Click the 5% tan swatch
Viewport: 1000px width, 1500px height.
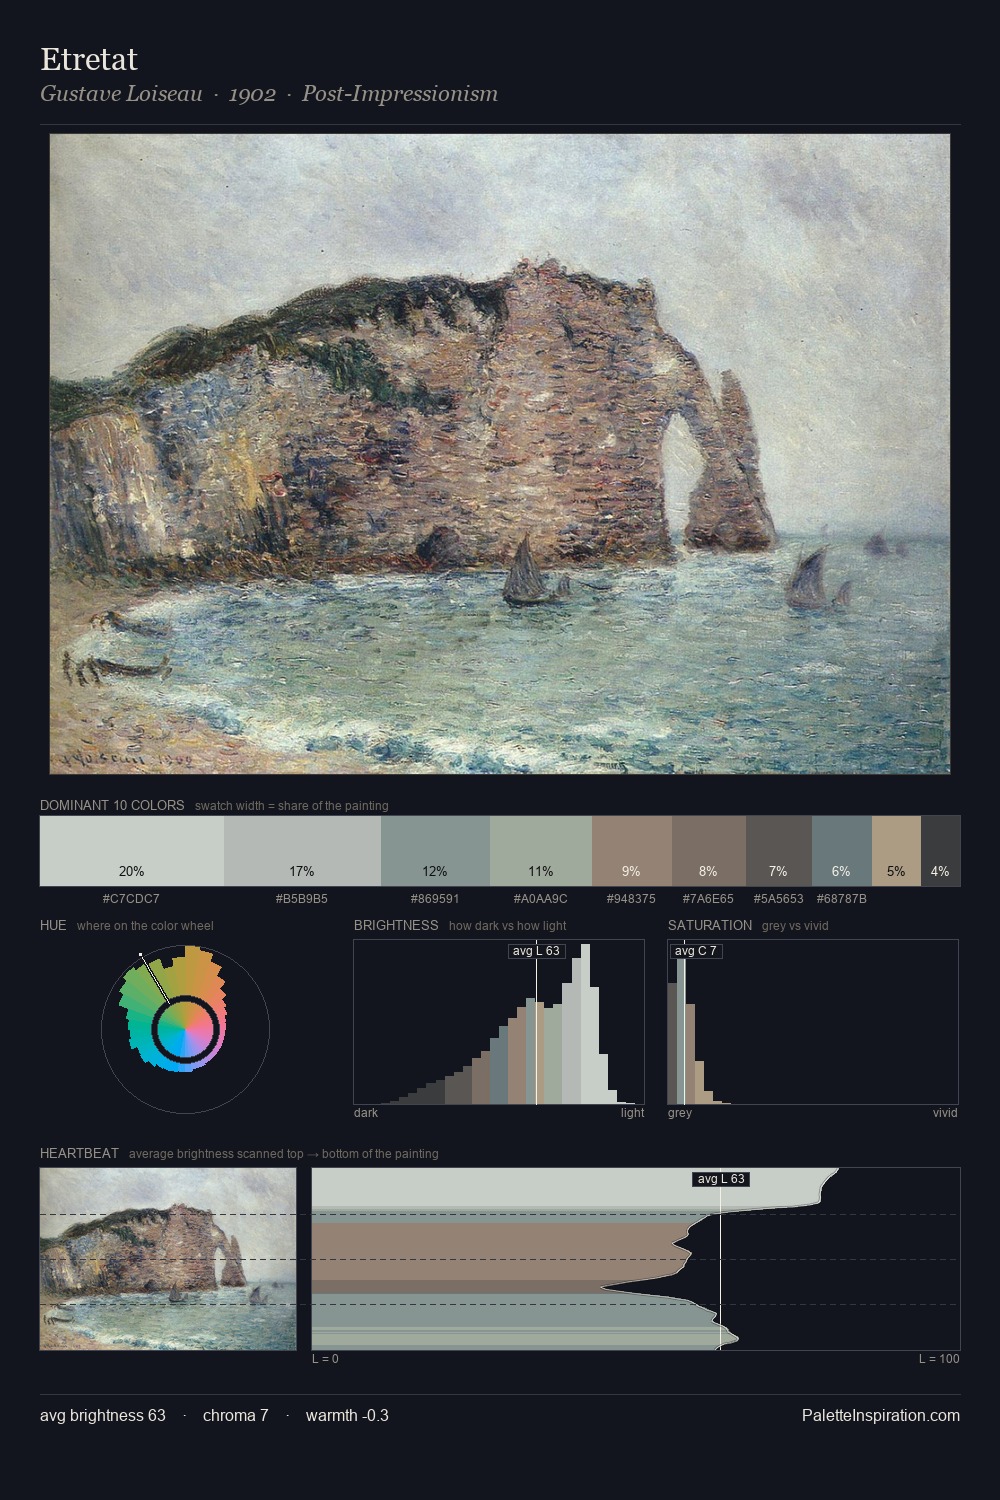pyautogui.click(x=896, y=851)
